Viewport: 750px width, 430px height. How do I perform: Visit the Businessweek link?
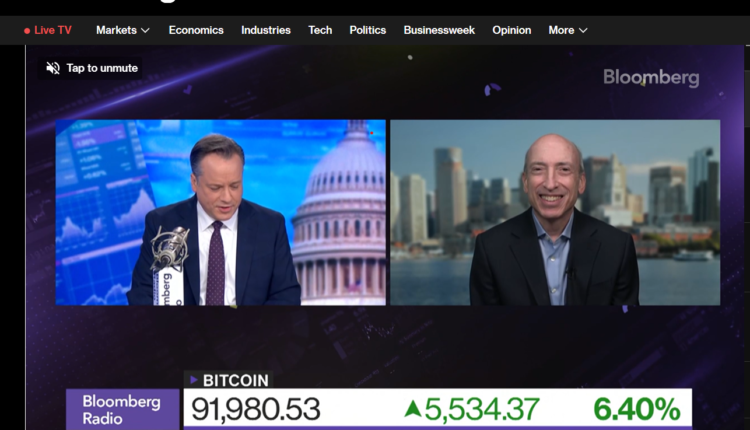click(x=439, y=30)
